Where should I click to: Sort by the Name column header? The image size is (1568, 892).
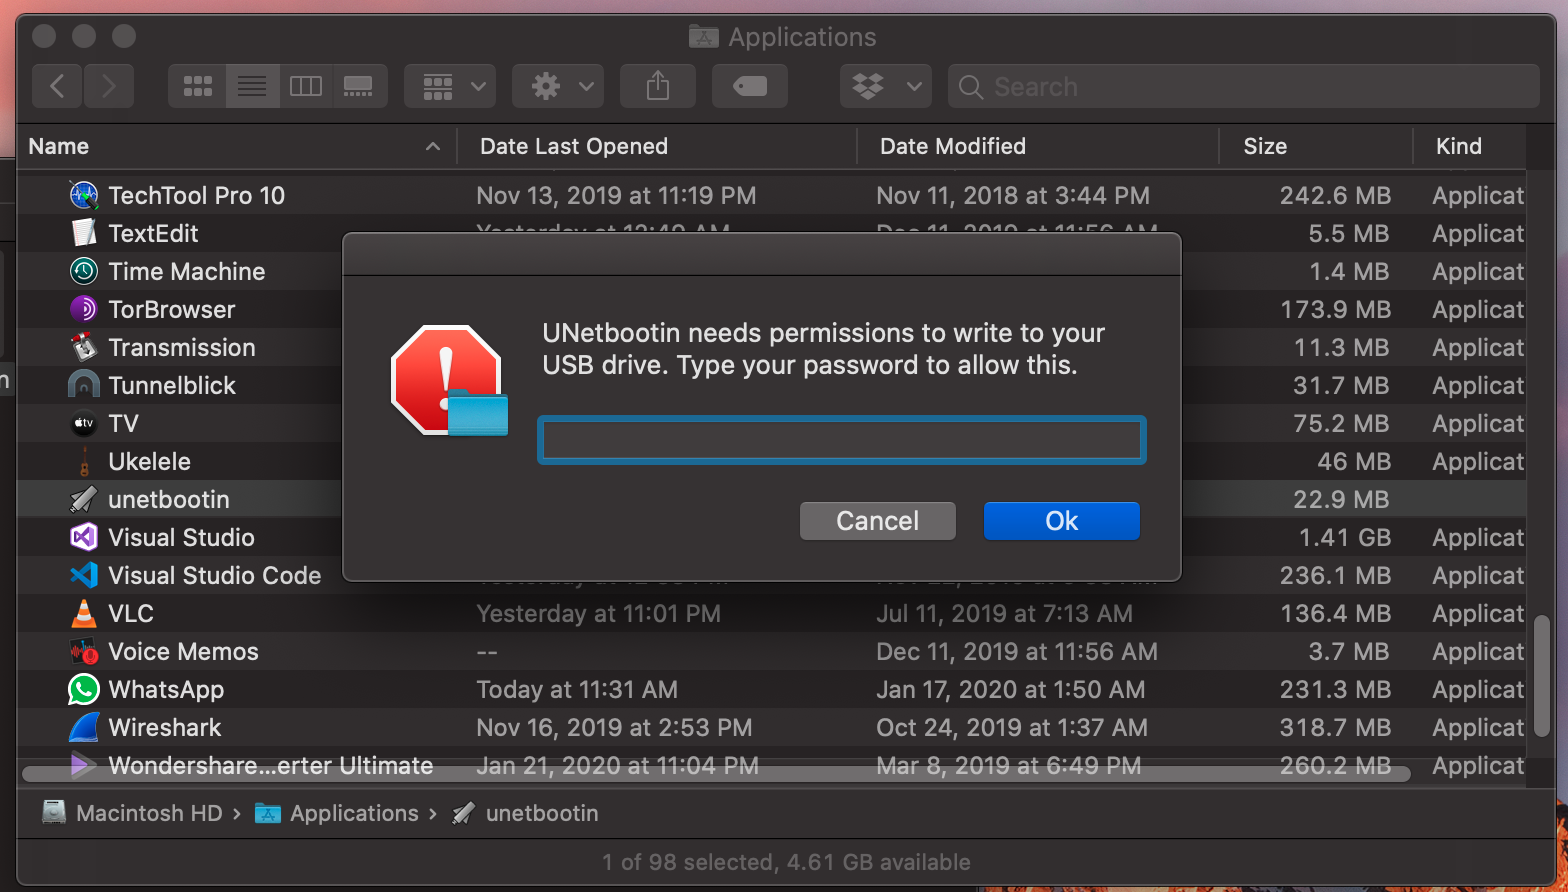(x=59, y=146)
